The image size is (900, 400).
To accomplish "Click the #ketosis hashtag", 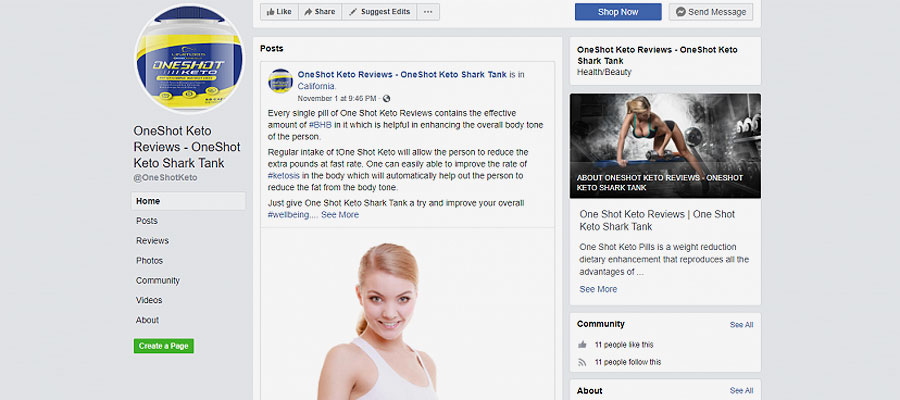I will pos(284,176).
